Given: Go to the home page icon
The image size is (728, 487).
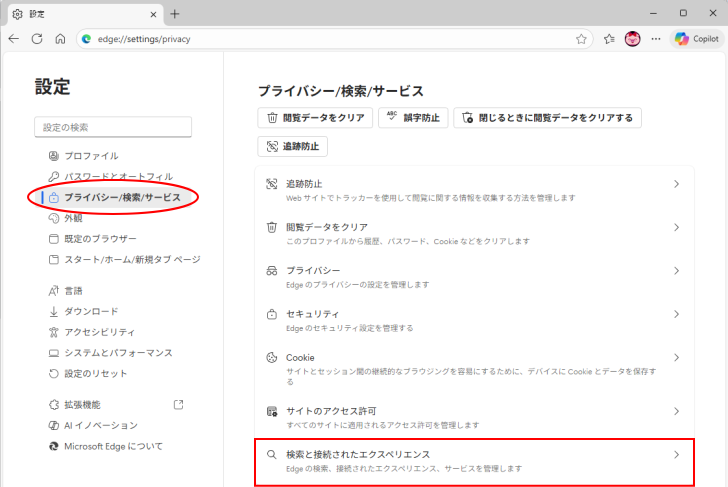Looking at the screenshot, I should point(60,39).
